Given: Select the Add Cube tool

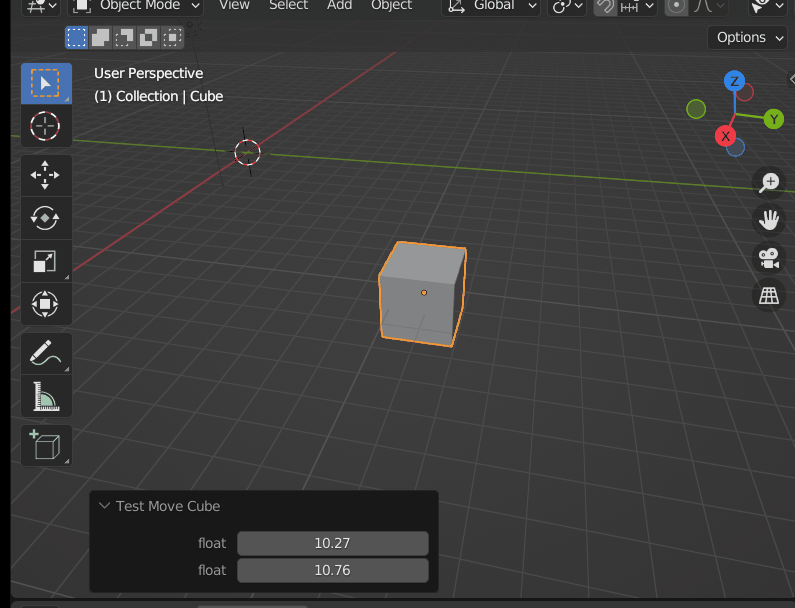Looking at the screenshot, I should (x=46, y=446).
